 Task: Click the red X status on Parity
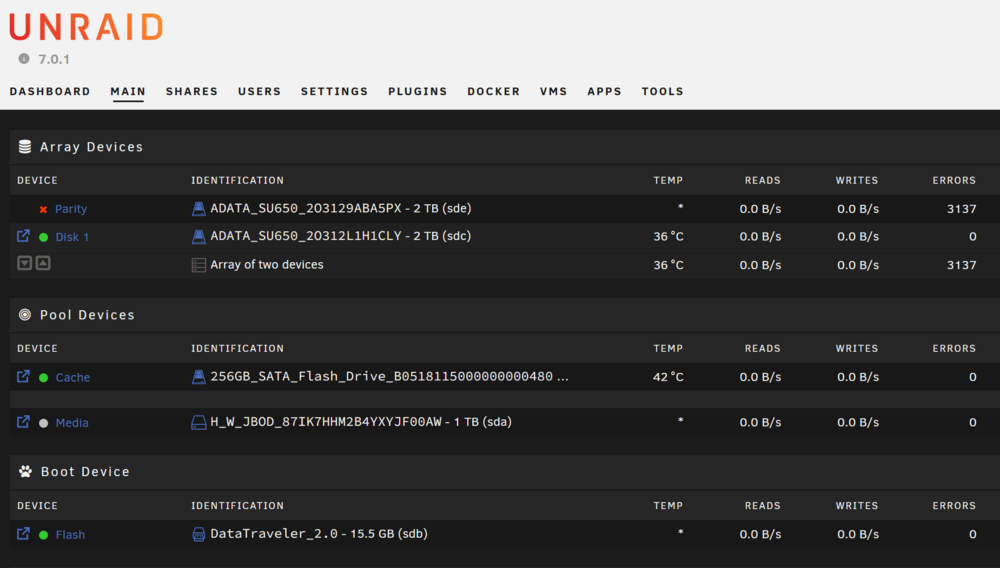tap(43, 209)
